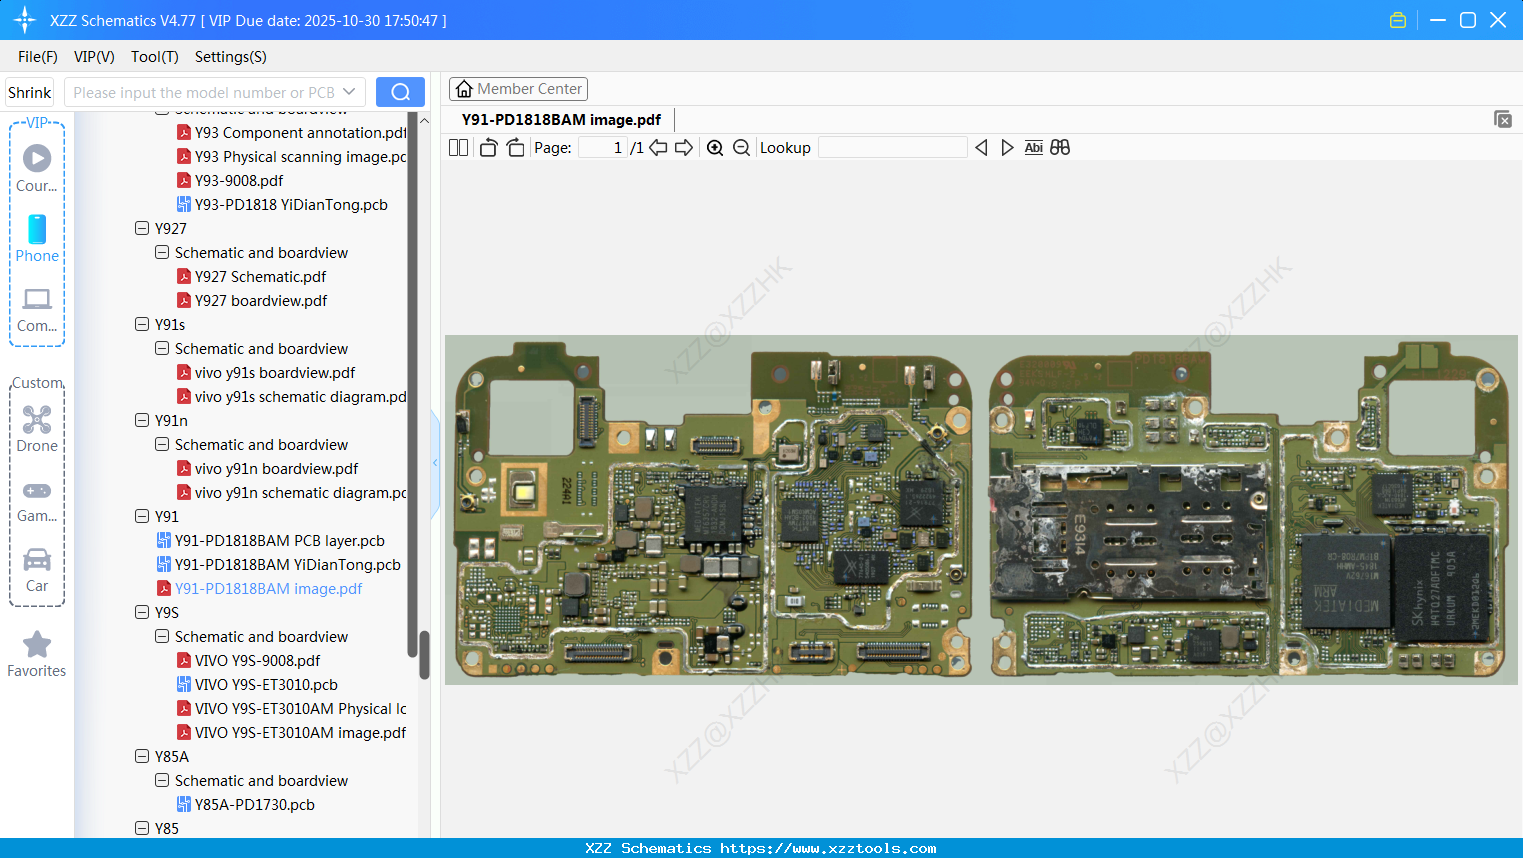The image size is (1523, 858).
Task: Click the binoculars search icon
Action: [1060, 148]
